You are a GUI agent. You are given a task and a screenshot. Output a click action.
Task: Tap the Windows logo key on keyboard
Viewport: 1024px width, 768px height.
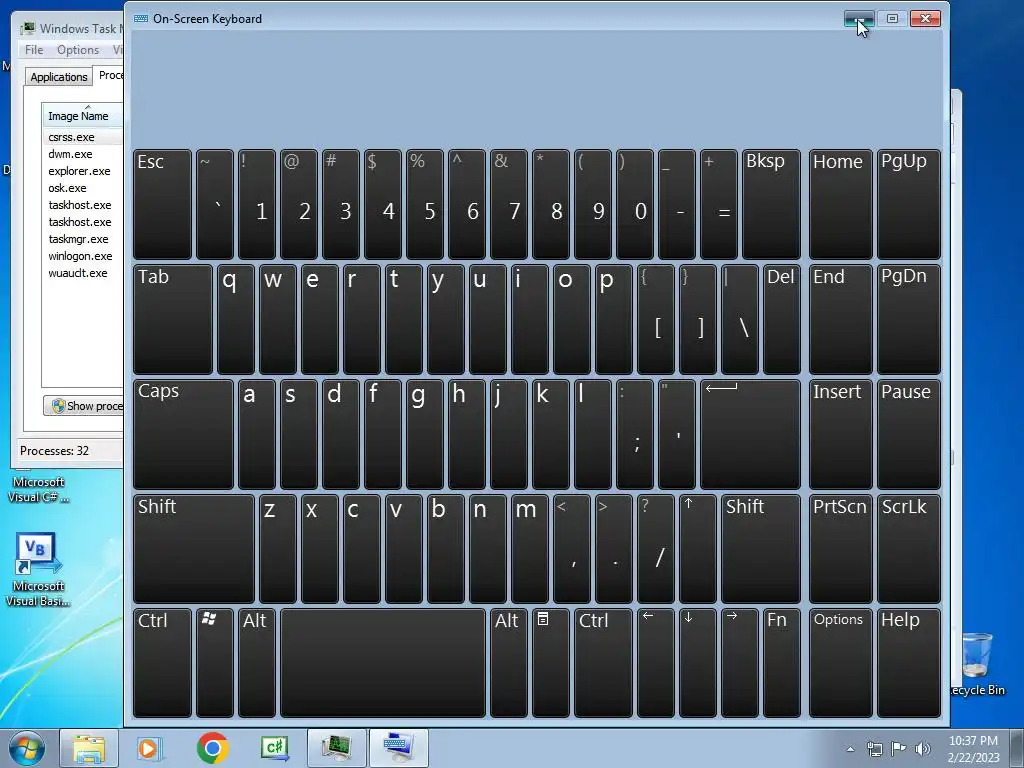click(215, 663)
